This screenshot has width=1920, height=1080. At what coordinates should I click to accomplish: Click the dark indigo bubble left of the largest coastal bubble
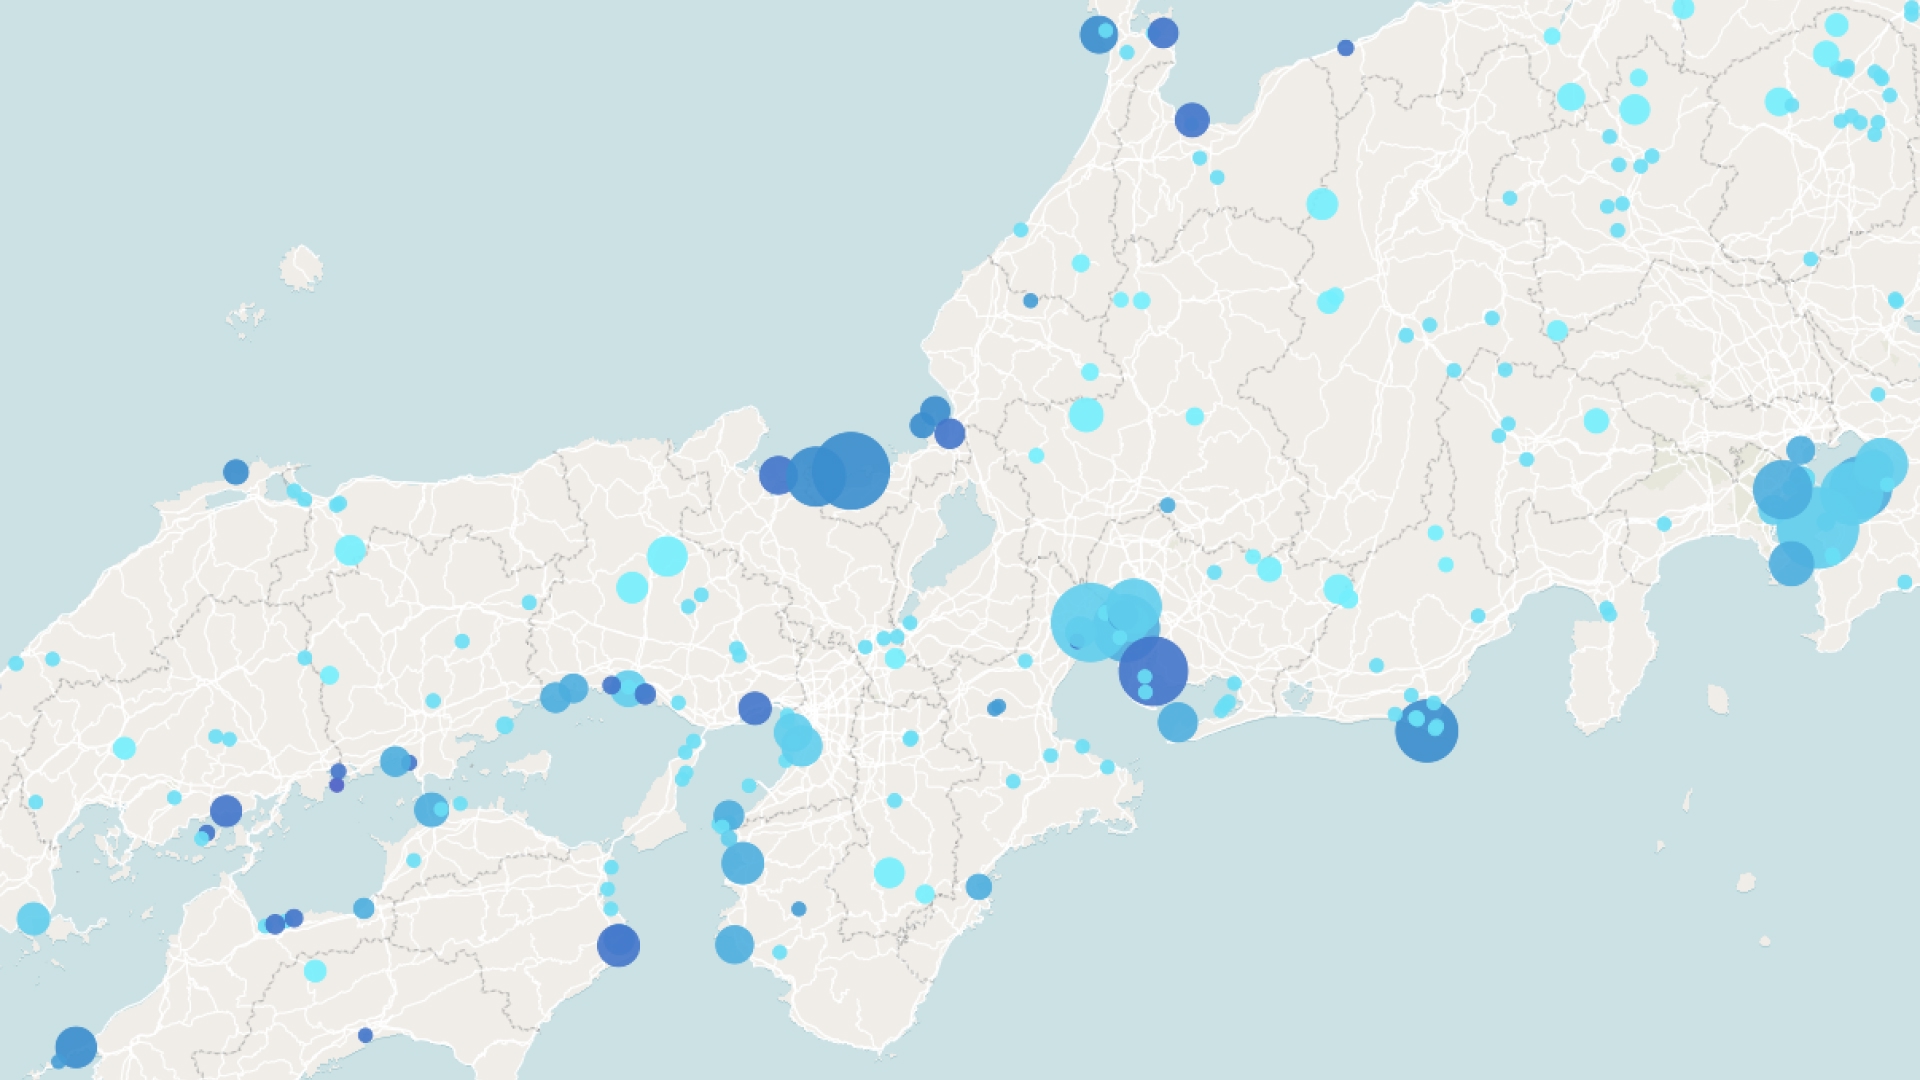778,475
